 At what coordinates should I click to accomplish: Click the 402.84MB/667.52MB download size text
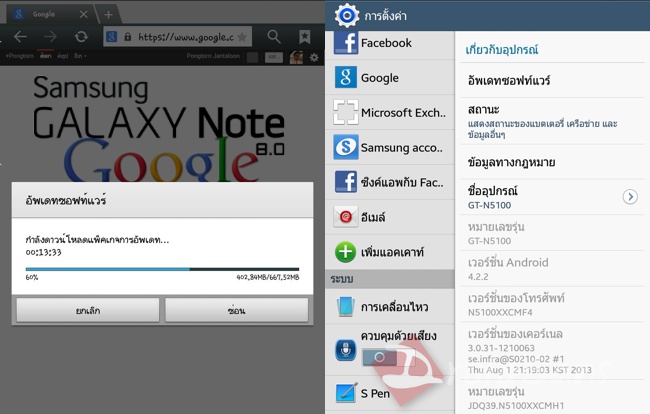tap(268, 277)
